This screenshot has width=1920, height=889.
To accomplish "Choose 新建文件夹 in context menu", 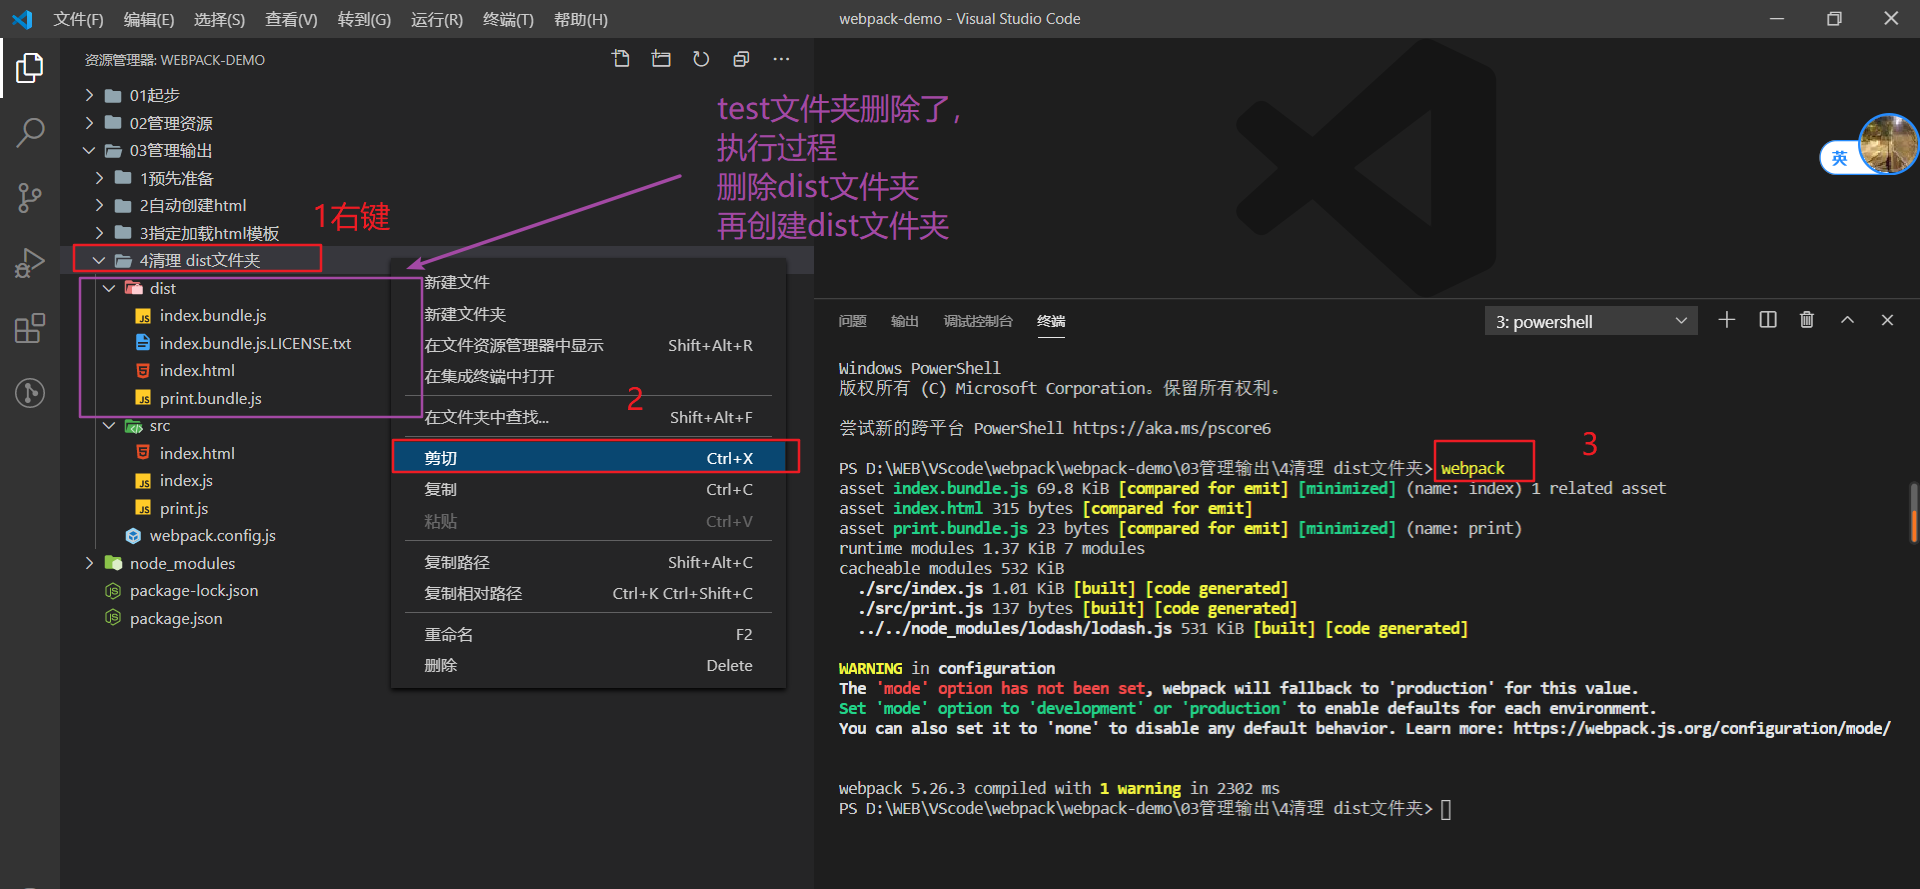I will [x=588, y=314].
